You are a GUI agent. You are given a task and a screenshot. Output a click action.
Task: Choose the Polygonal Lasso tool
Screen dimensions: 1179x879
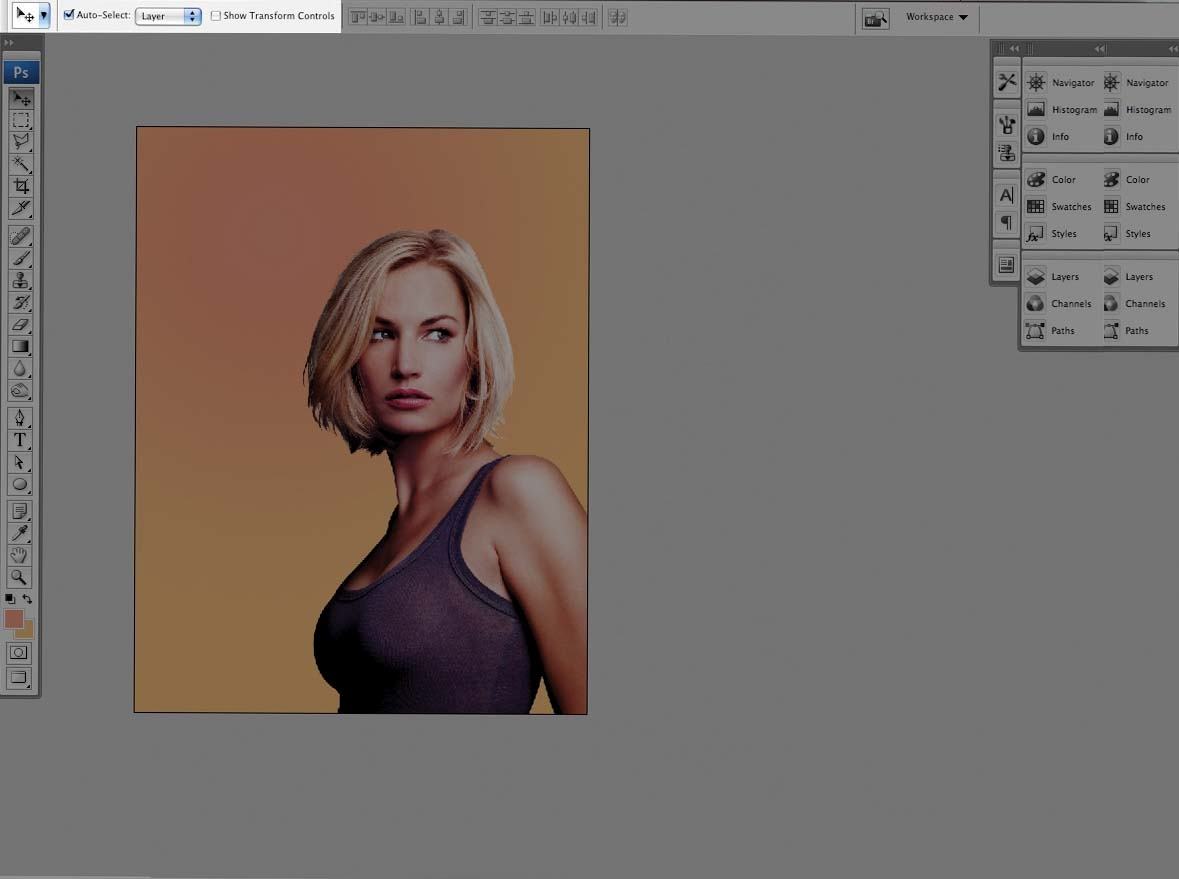[x=20, y=142]
